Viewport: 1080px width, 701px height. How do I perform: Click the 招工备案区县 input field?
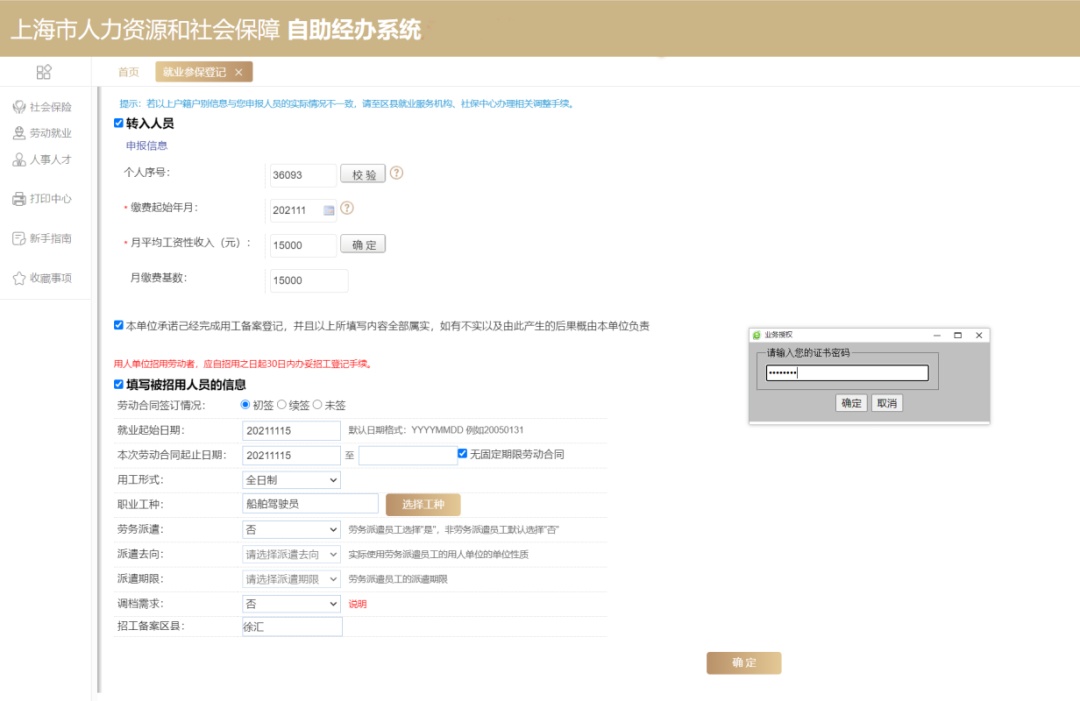291,627
